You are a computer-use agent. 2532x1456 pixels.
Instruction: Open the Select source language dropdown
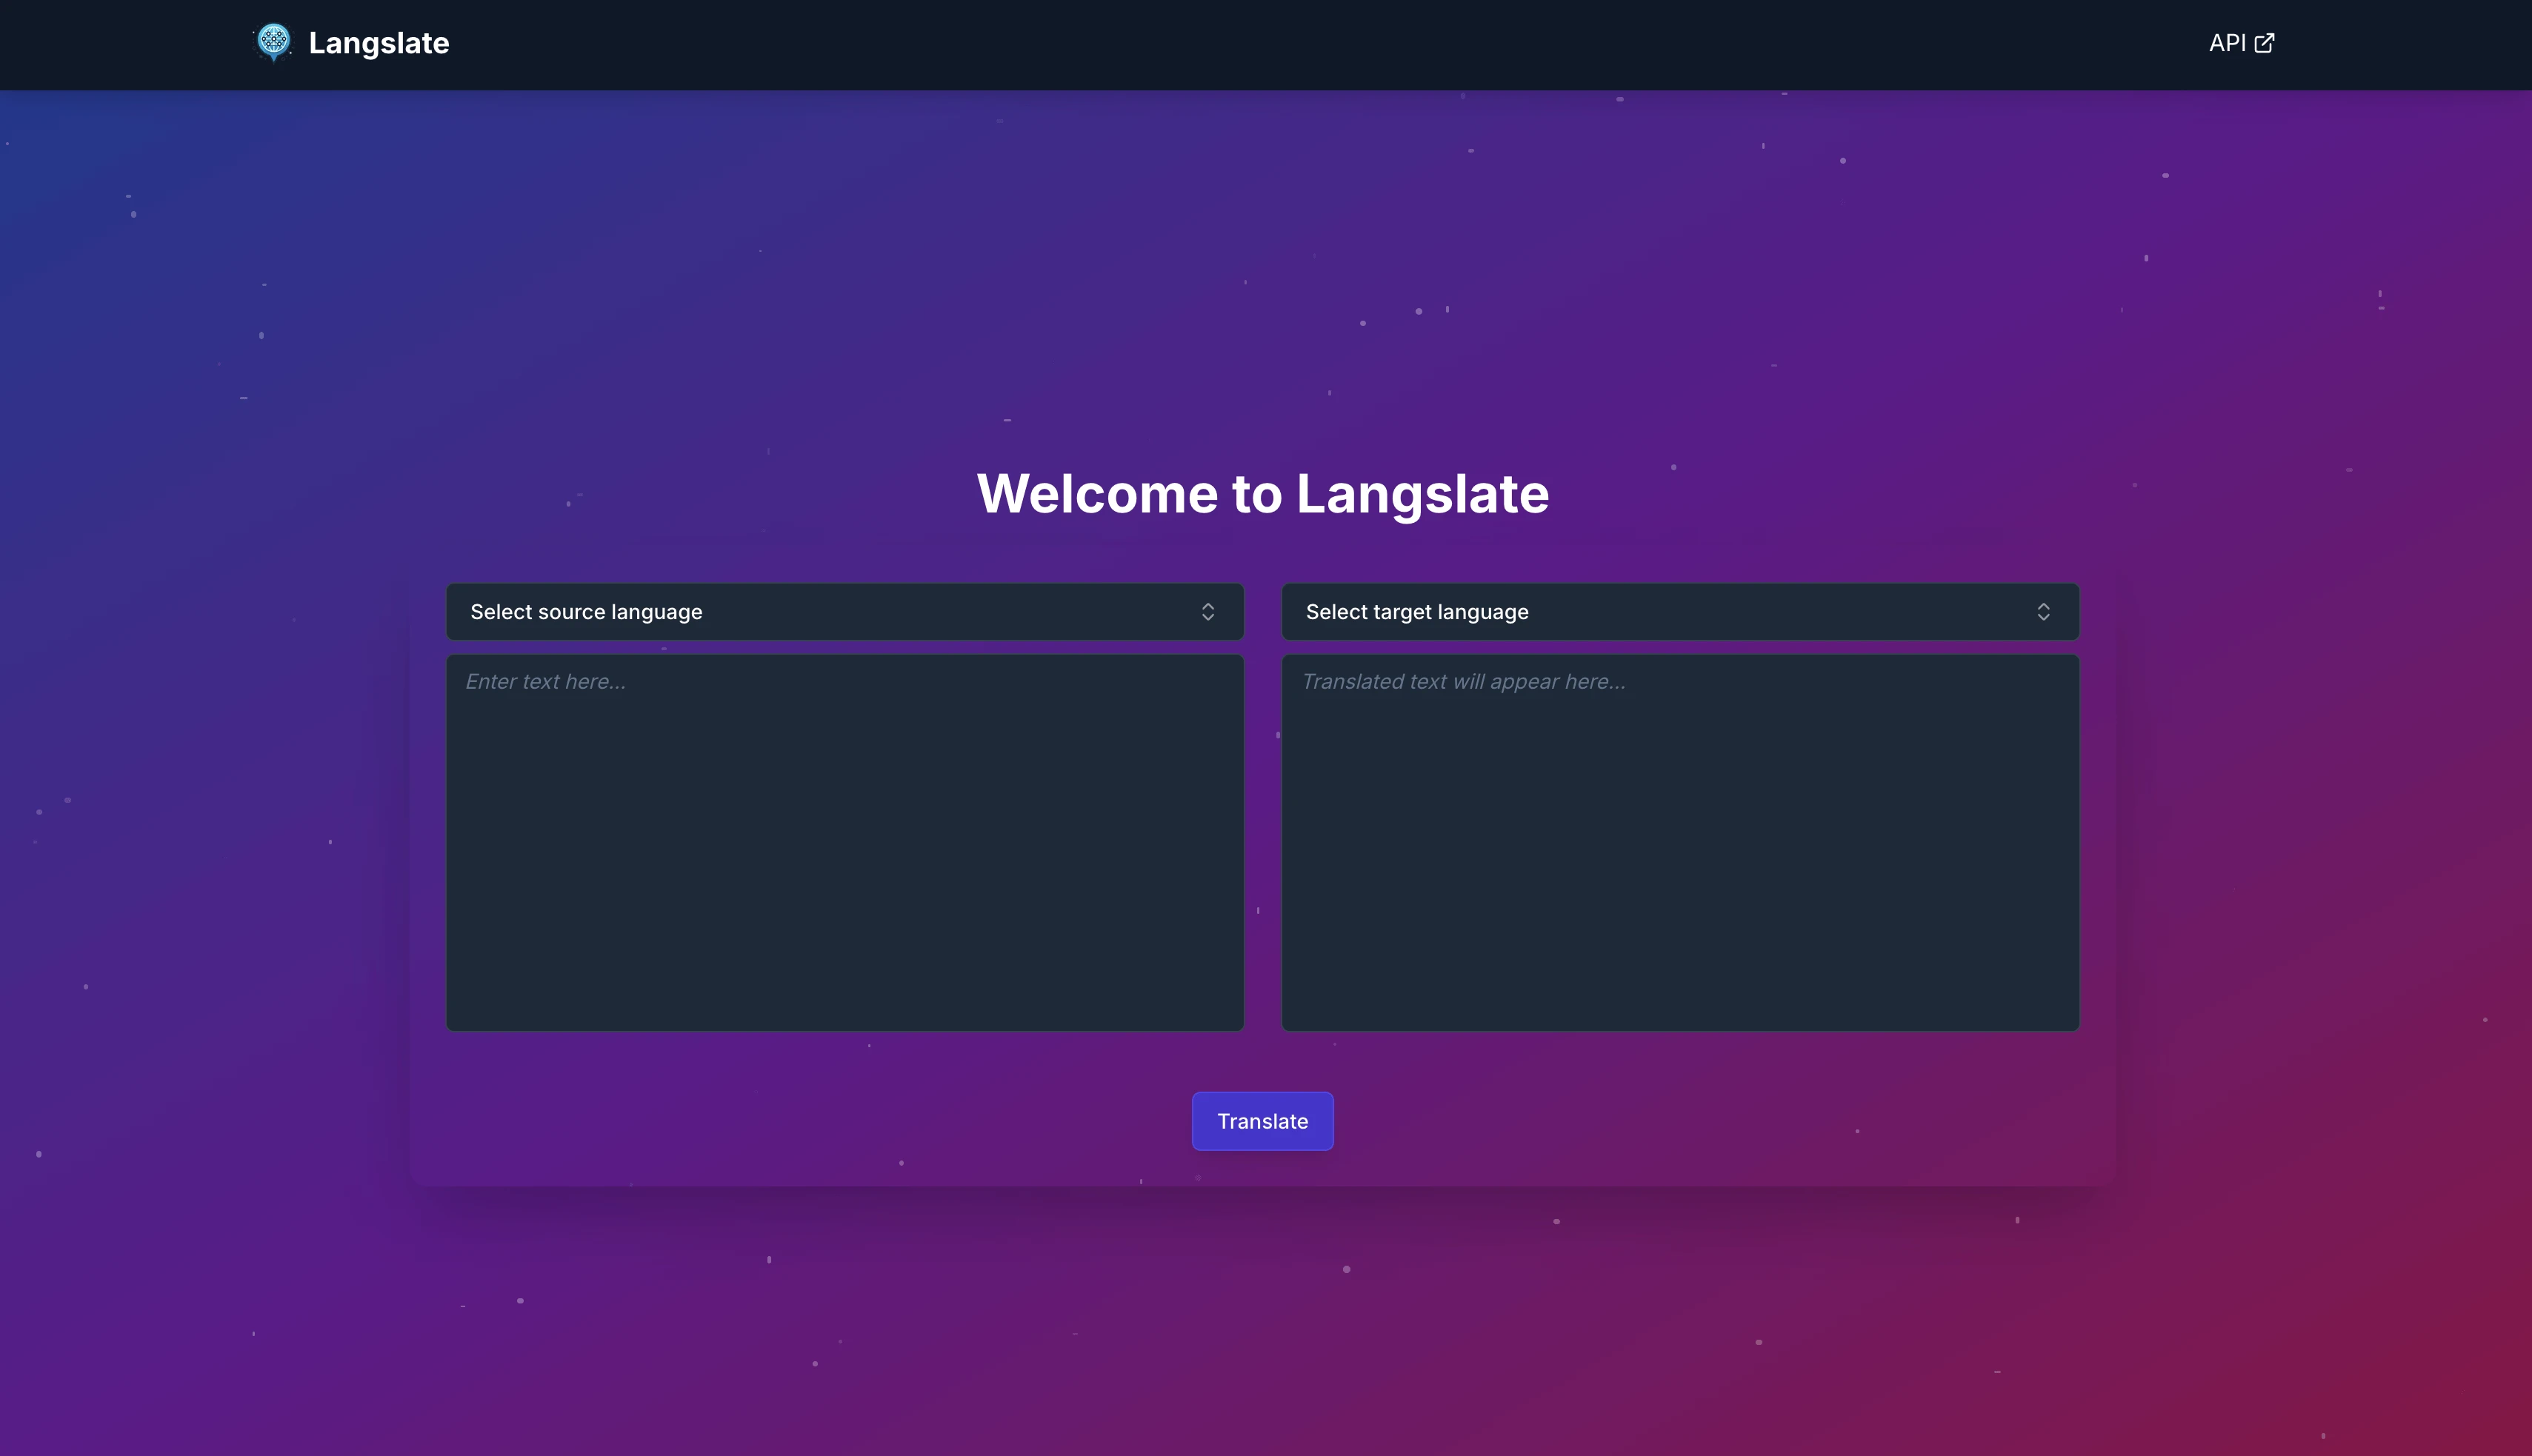pos(845,612)
